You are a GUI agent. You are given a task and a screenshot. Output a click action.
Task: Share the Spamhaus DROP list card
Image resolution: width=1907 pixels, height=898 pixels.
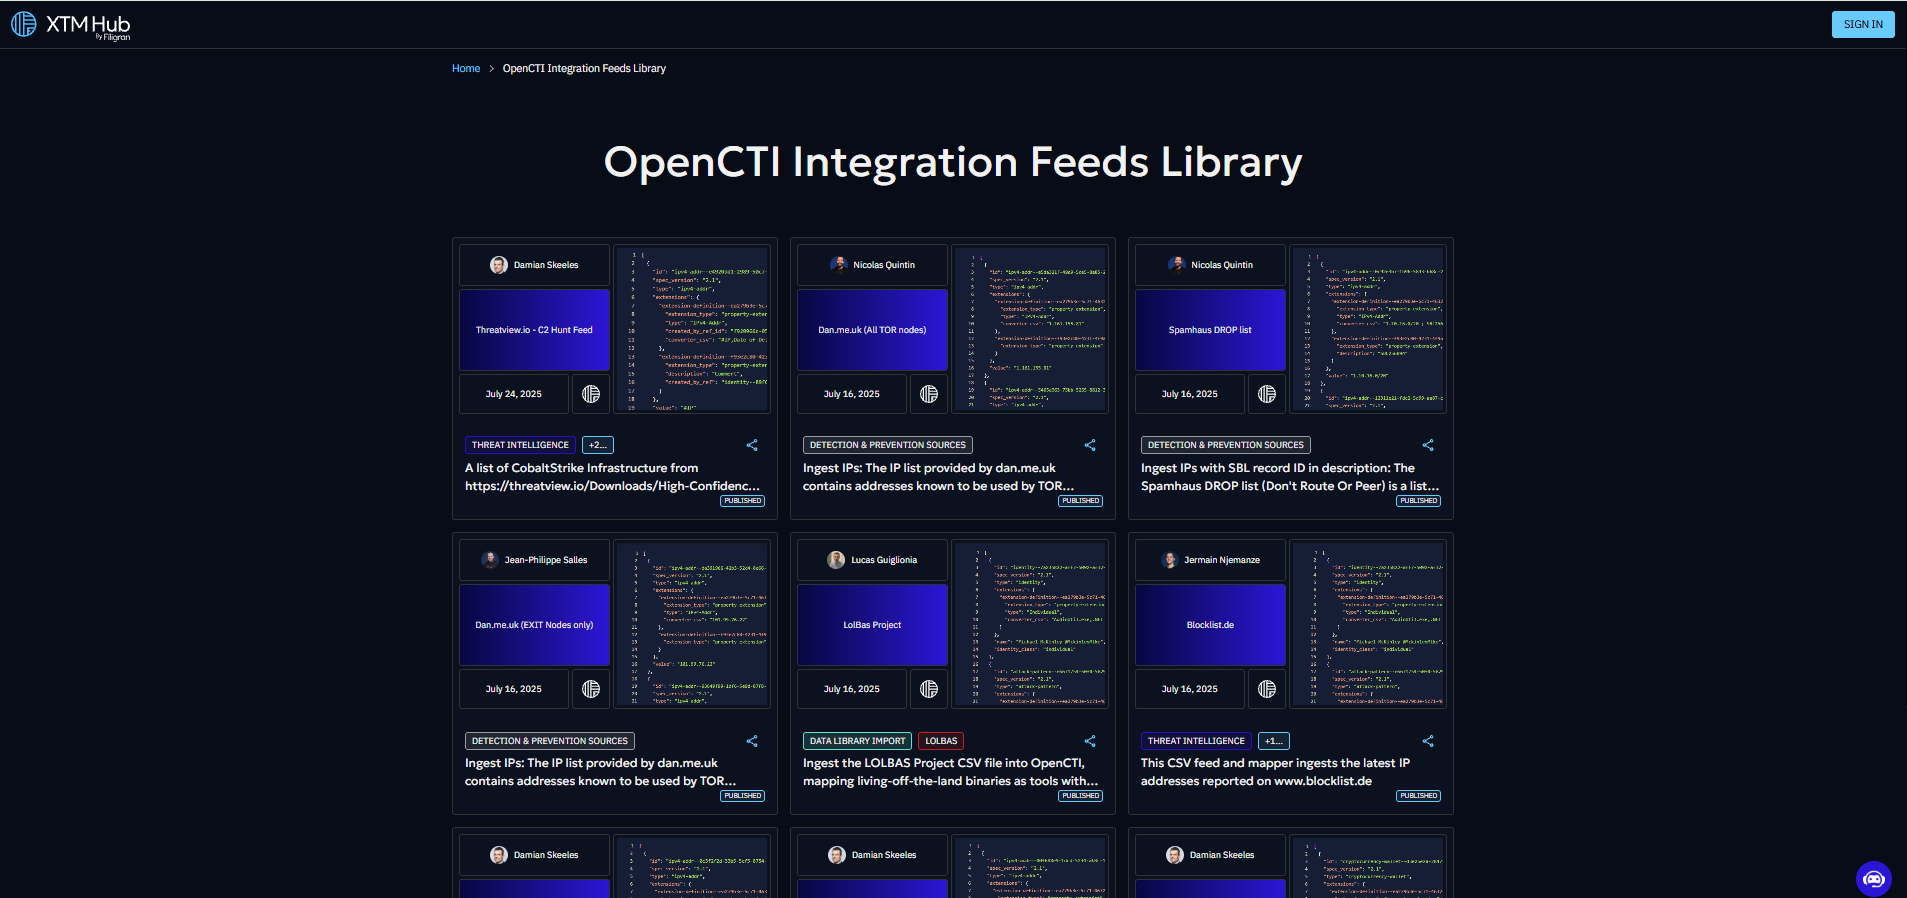tap(1428, 445)
